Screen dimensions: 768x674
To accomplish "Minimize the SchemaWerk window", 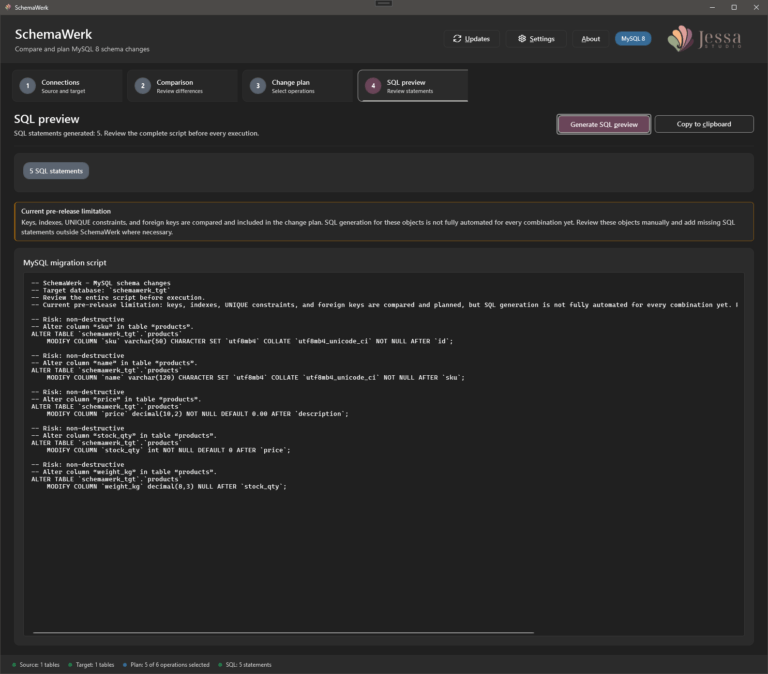I will click(x=712, y=7).
